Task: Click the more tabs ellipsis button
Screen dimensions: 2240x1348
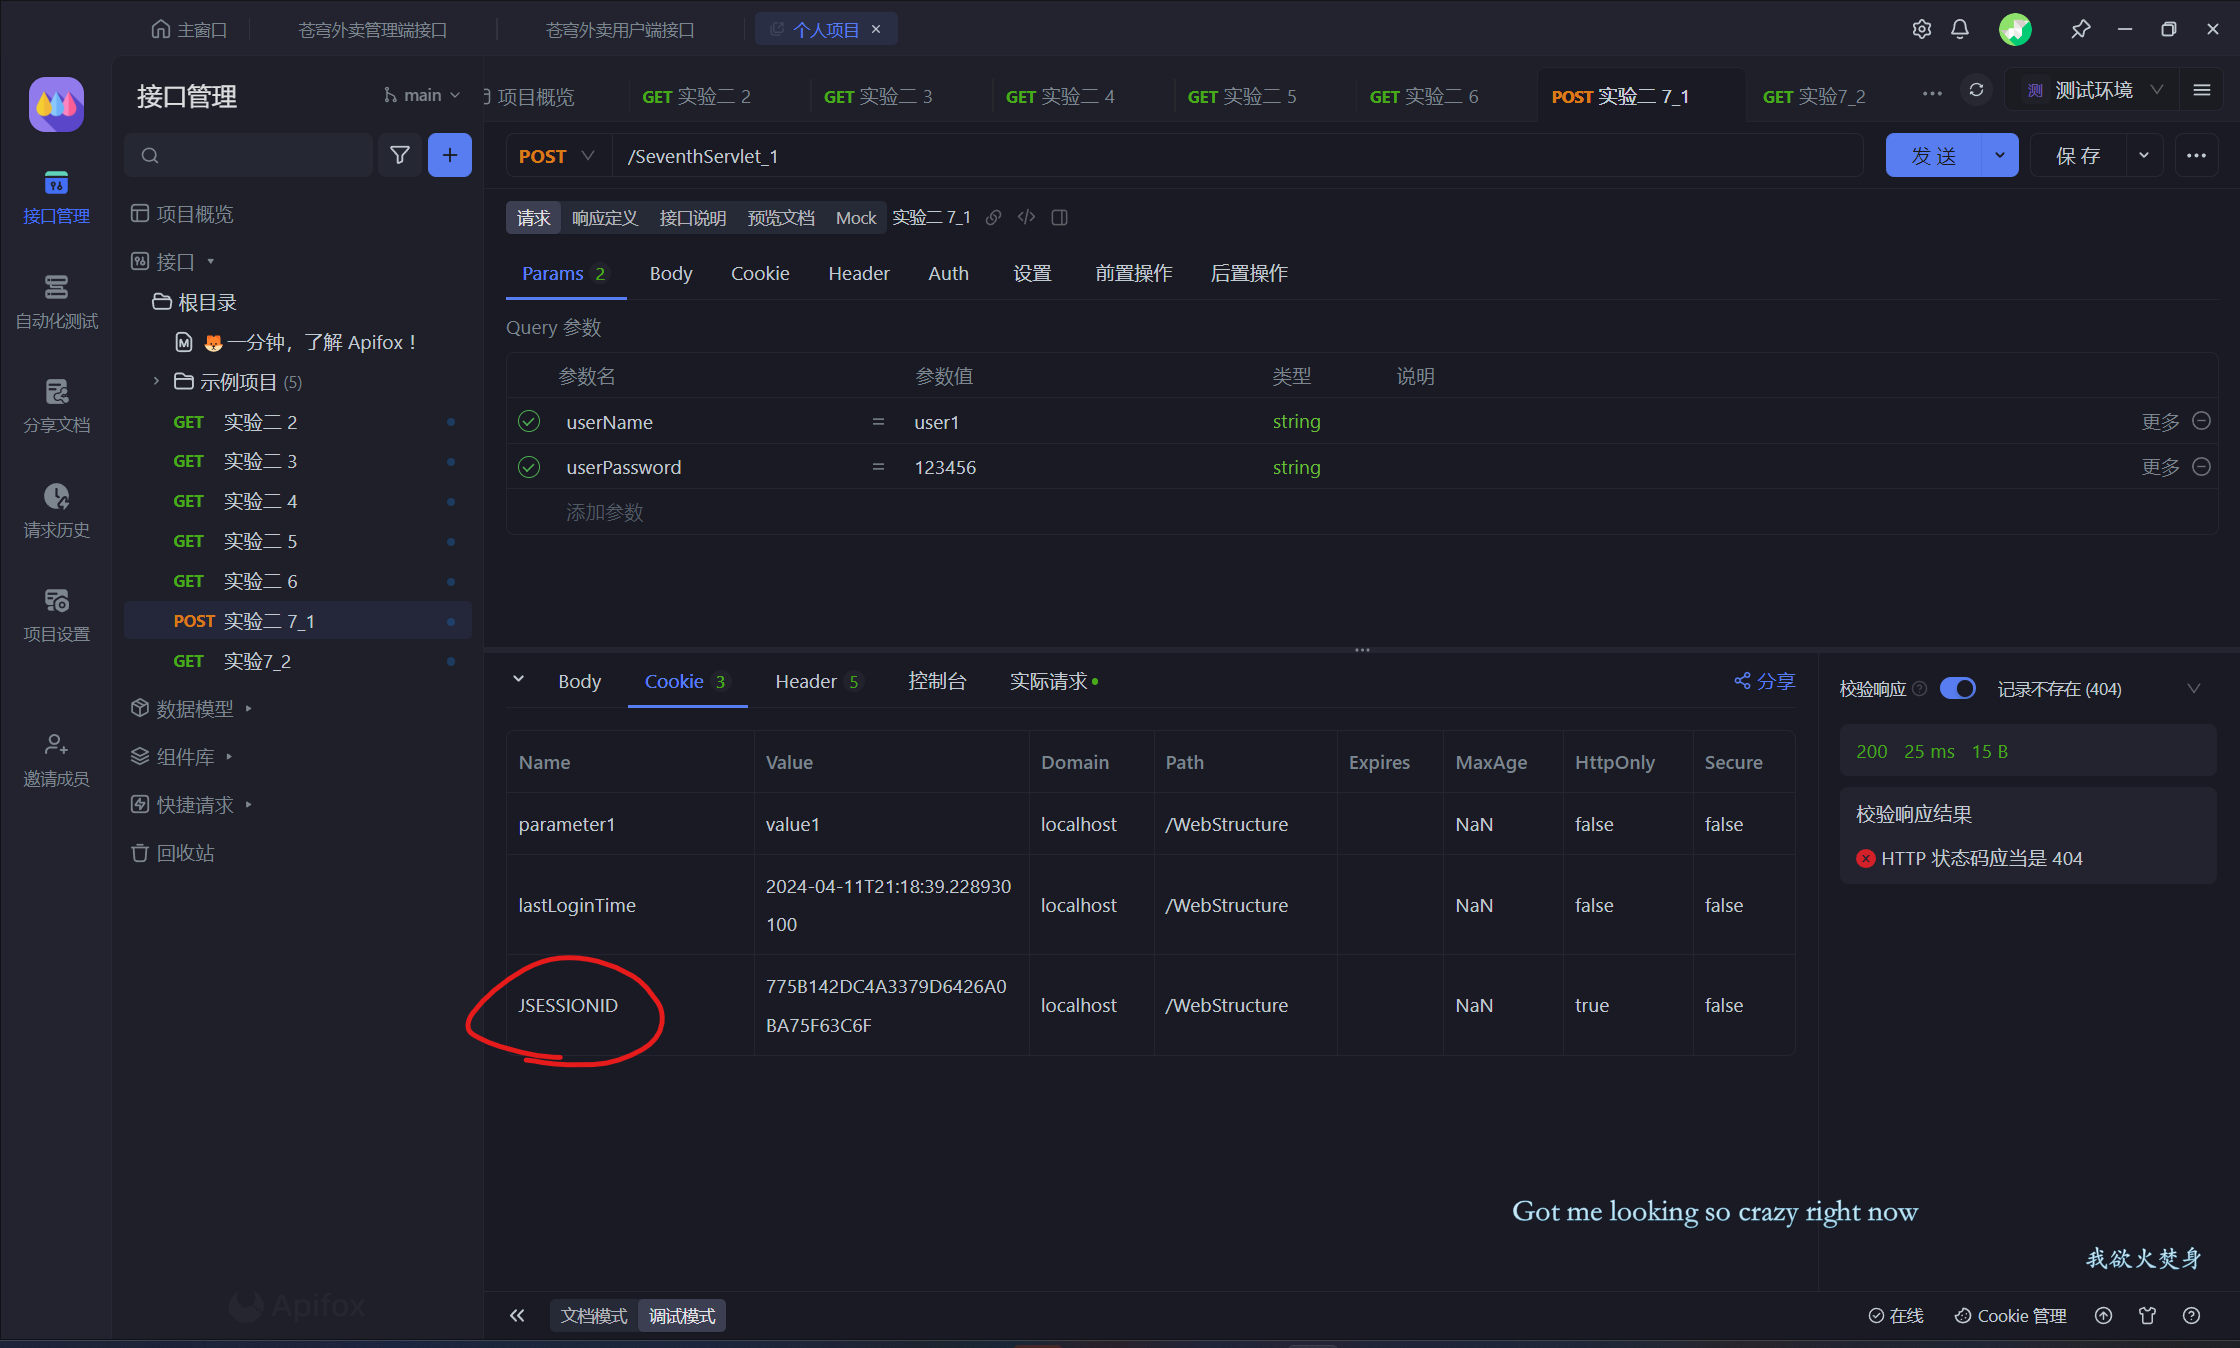Action: 1932,93
